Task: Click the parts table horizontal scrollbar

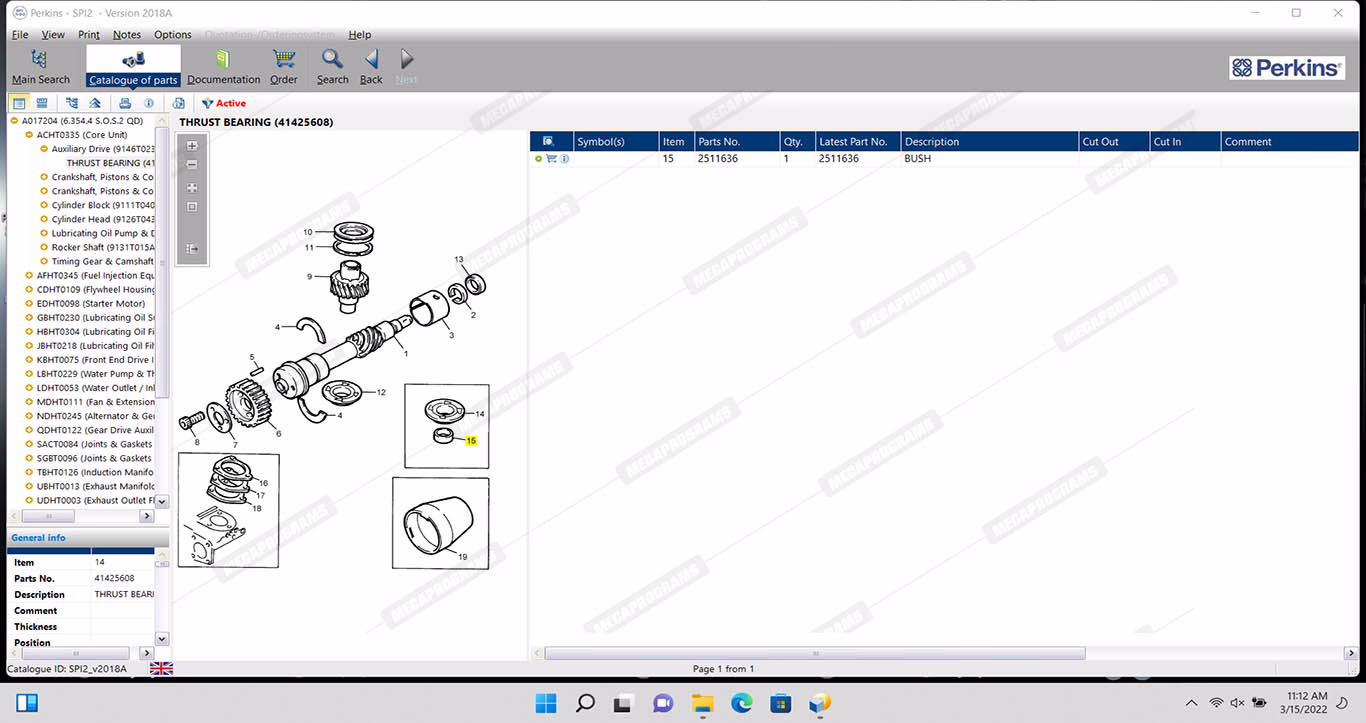Action: point(815,653)
